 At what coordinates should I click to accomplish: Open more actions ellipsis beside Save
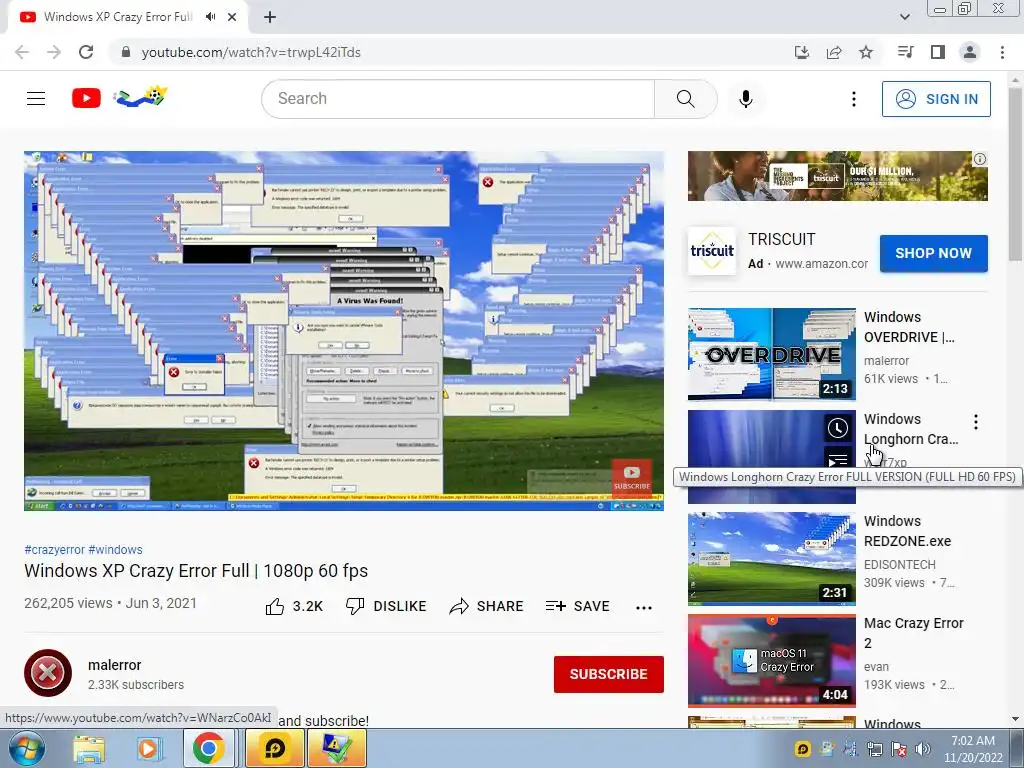[x=644, y=607]
